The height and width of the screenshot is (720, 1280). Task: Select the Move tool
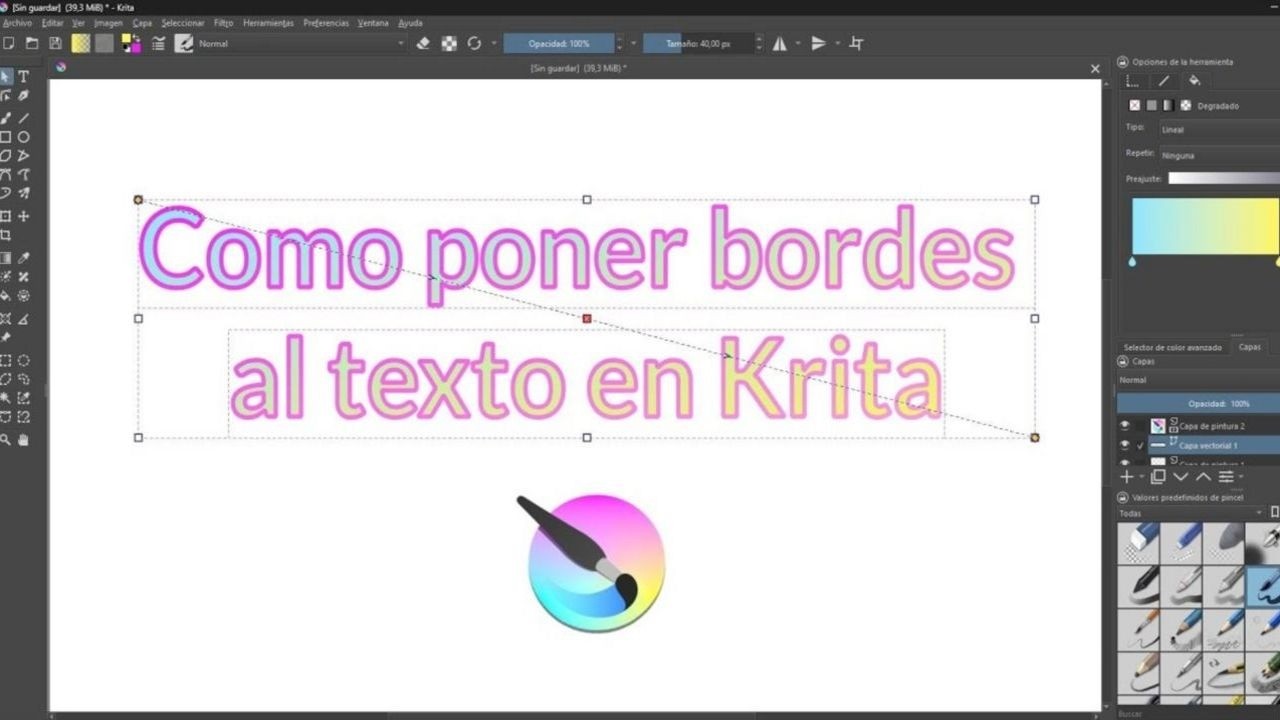click(x=24, y=216)
